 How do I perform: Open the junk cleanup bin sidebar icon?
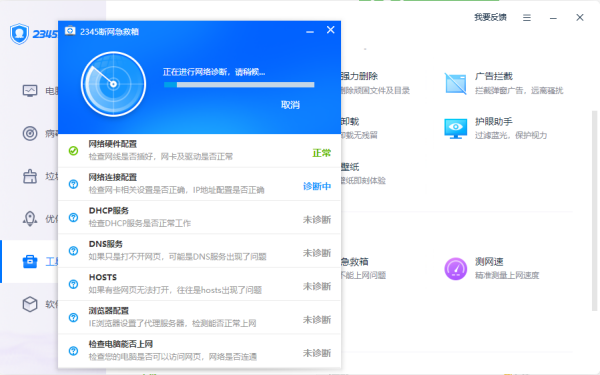pos(30,176)
